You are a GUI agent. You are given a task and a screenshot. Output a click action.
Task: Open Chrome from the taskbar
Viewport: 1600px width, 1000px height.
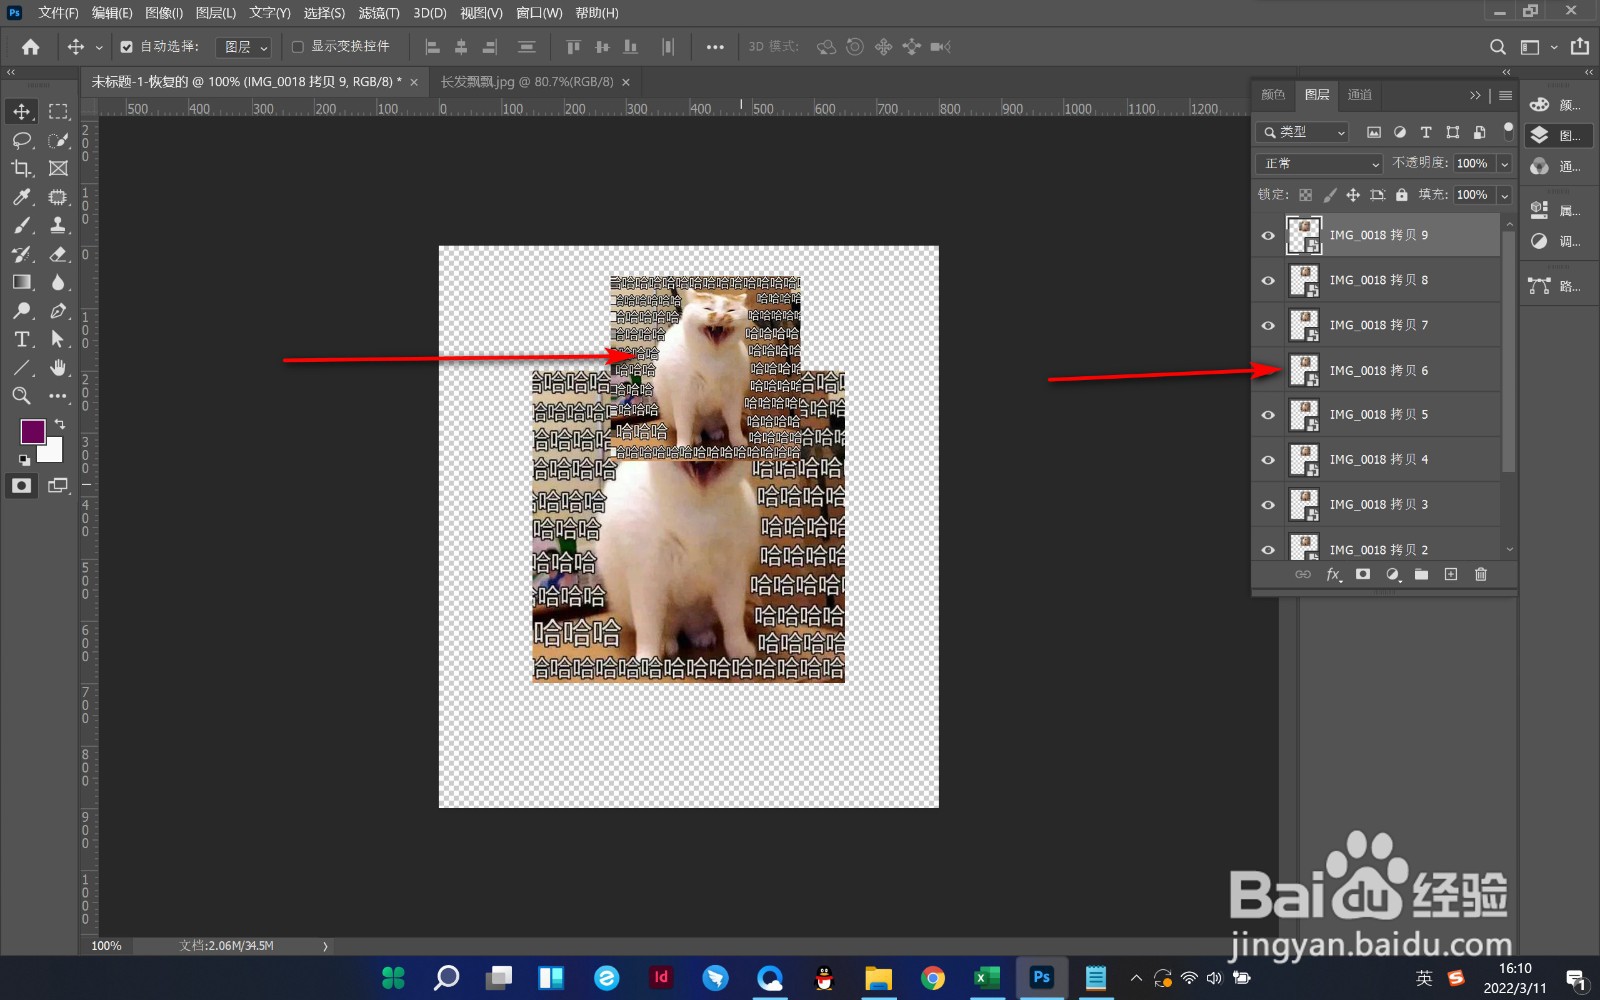[933, 978]
